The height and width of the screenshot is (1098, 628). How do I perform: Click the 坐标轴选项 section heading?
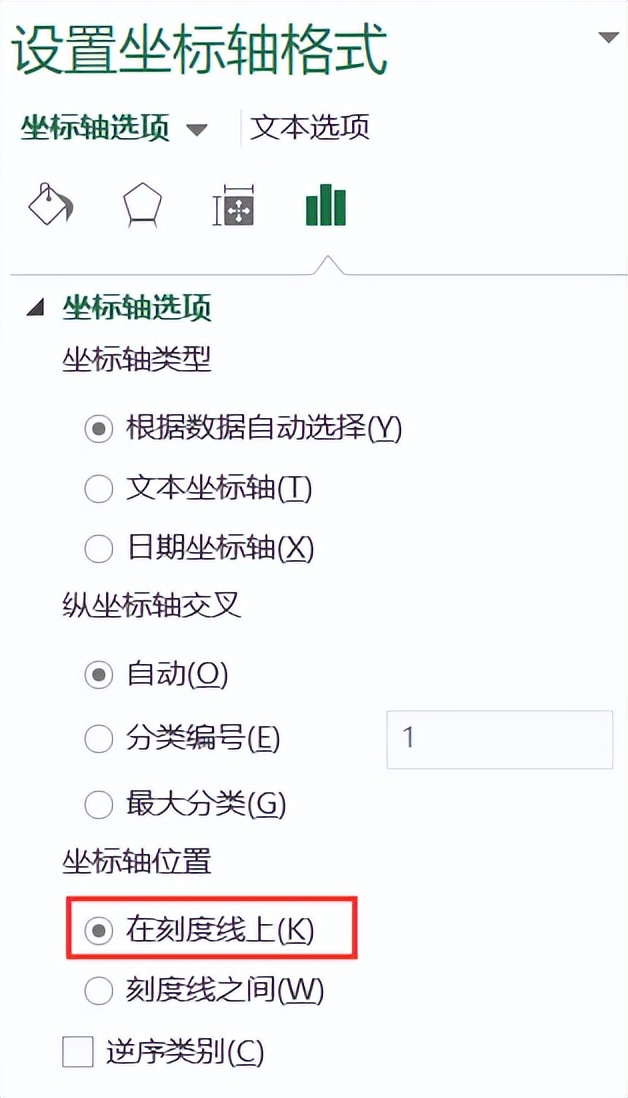coord(137,308)
